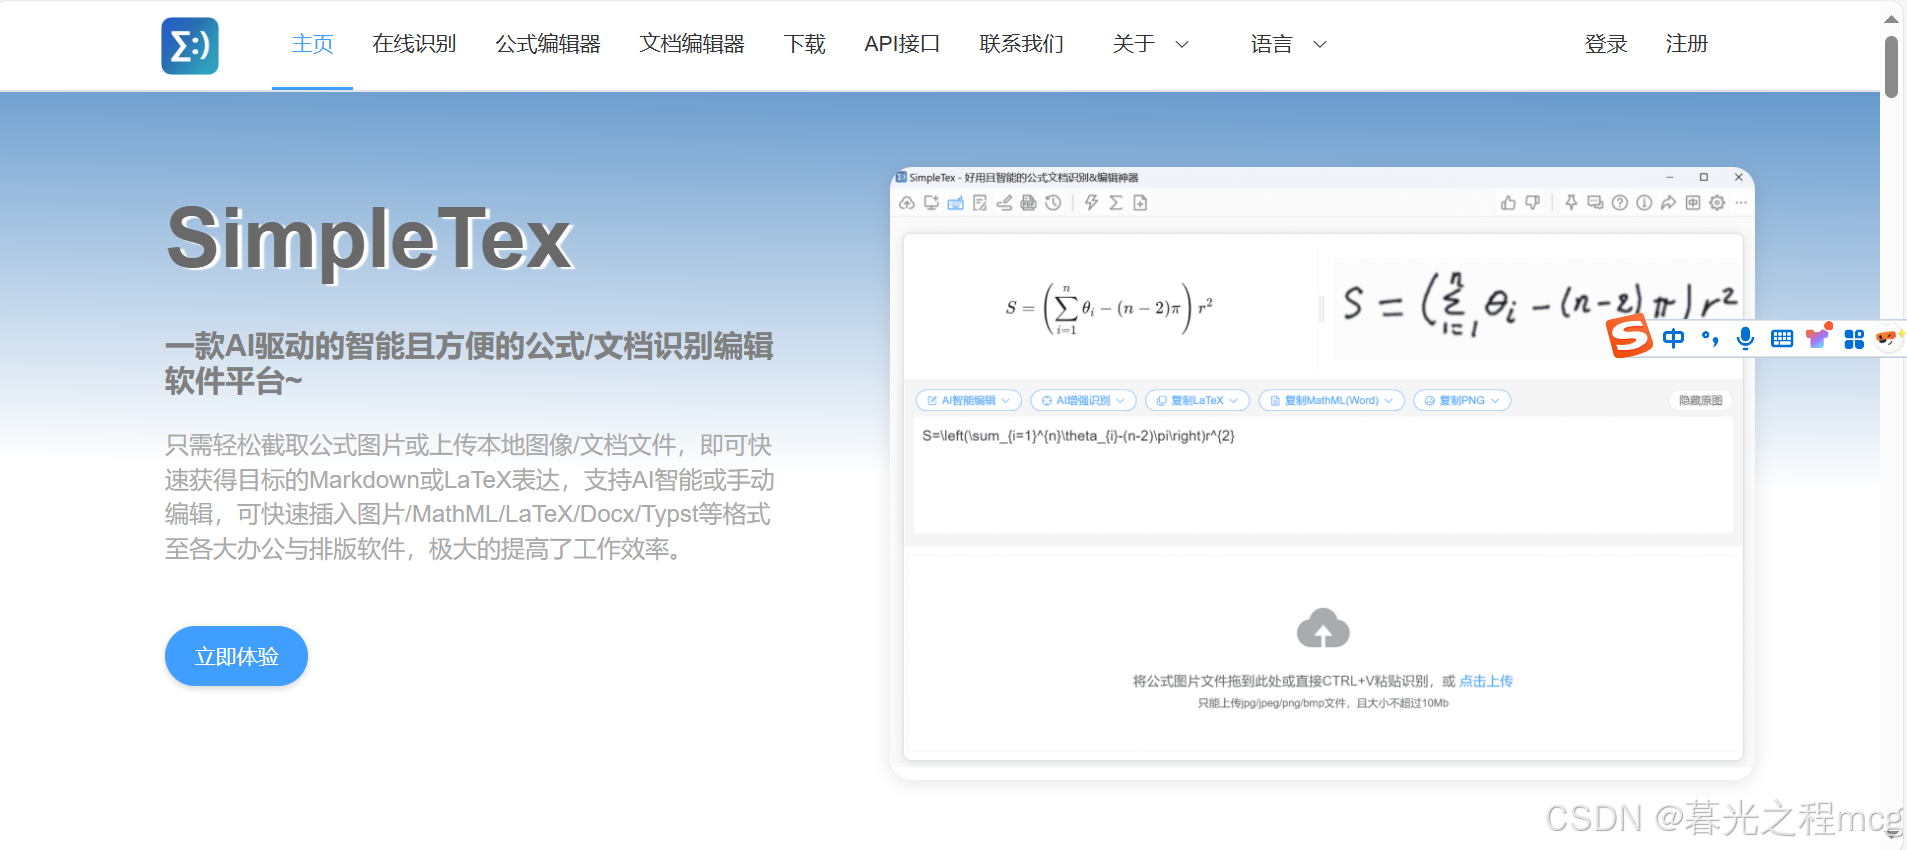Image resolution: width=1907 pixels, height=850 pixels.
Task: Click the share arrow icon
Action: pyautogui.click(x=1668, y=203)
